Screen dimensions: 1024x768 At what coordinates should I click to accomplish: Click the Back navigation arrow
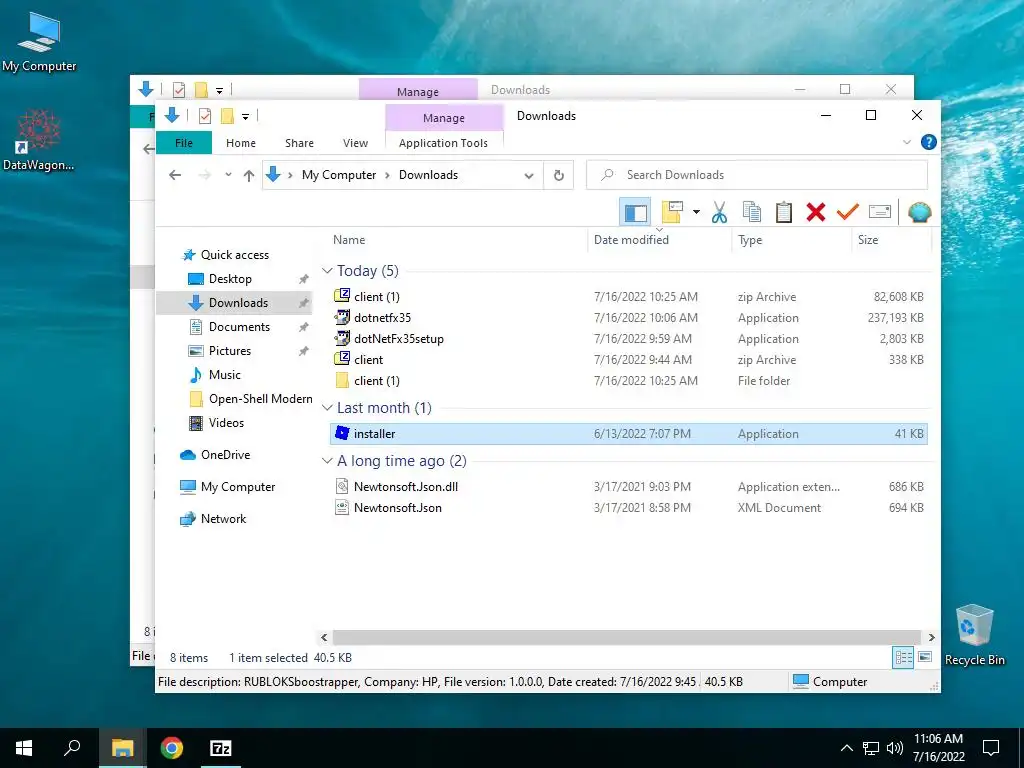(x=175, y=175)
